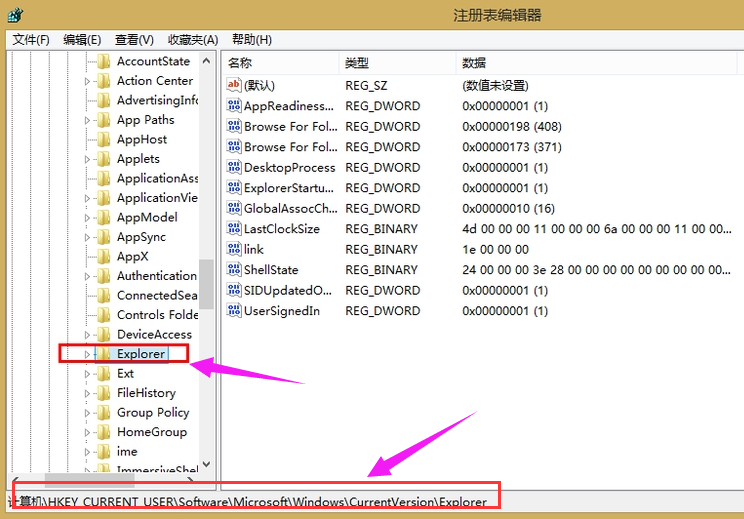The width and height of the screenshot is (744, 519).
Task: Click the link binary value icon
Action: (x=235, y=249)
